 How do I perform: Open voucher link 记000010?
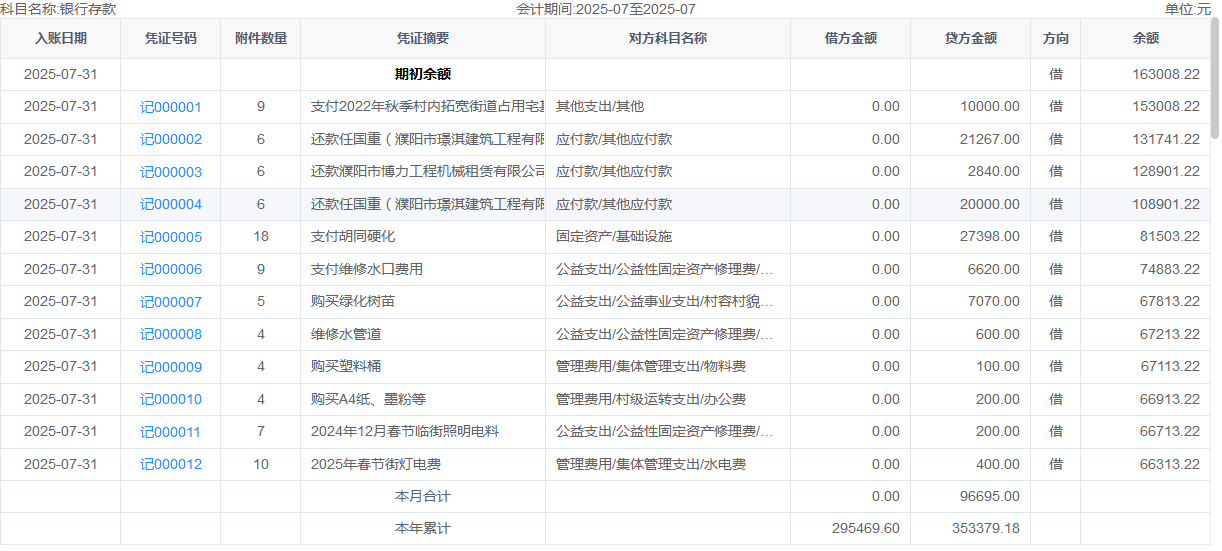[170, 400]
